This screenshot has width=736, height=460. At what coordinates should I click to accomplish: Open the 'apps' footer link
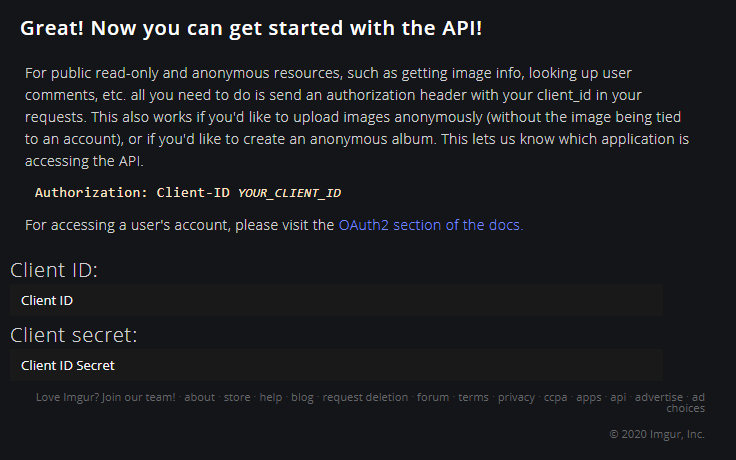pos(589,397)
